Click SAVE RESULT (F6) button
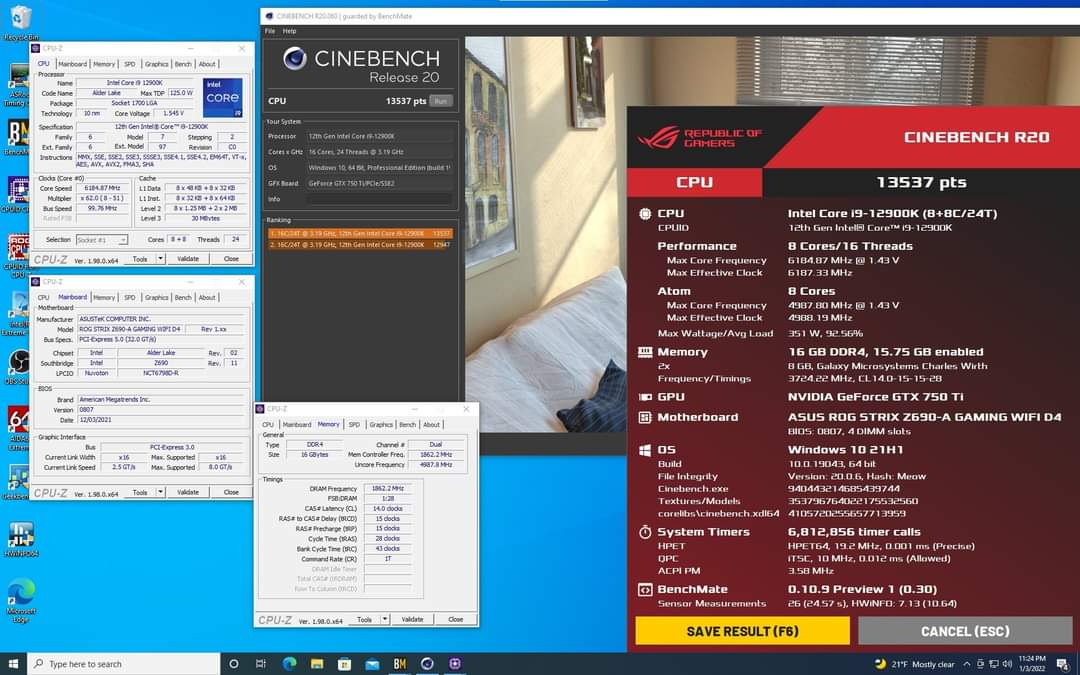 (742, 631)
